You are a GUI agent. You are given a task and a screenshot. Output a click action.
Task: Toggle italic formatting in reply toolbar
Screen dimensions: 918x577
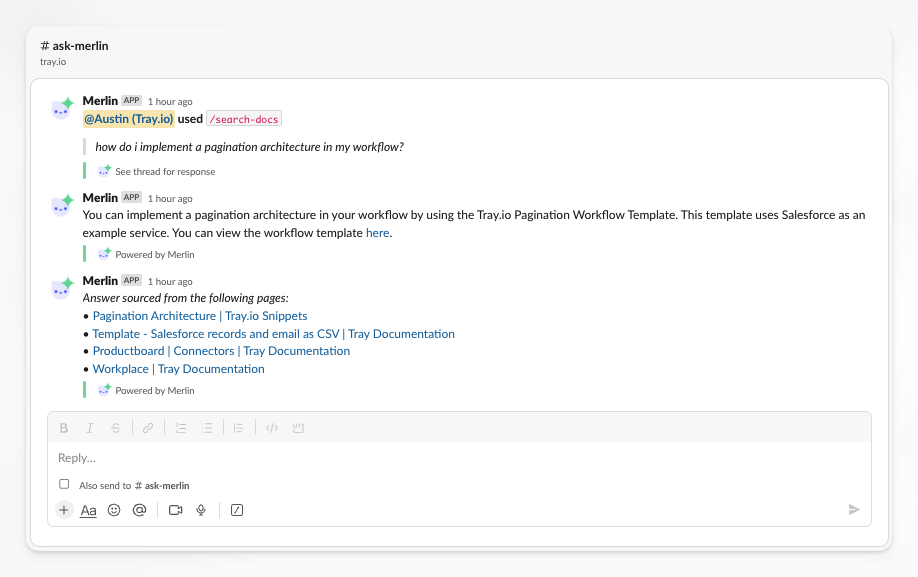click(90, 428)
